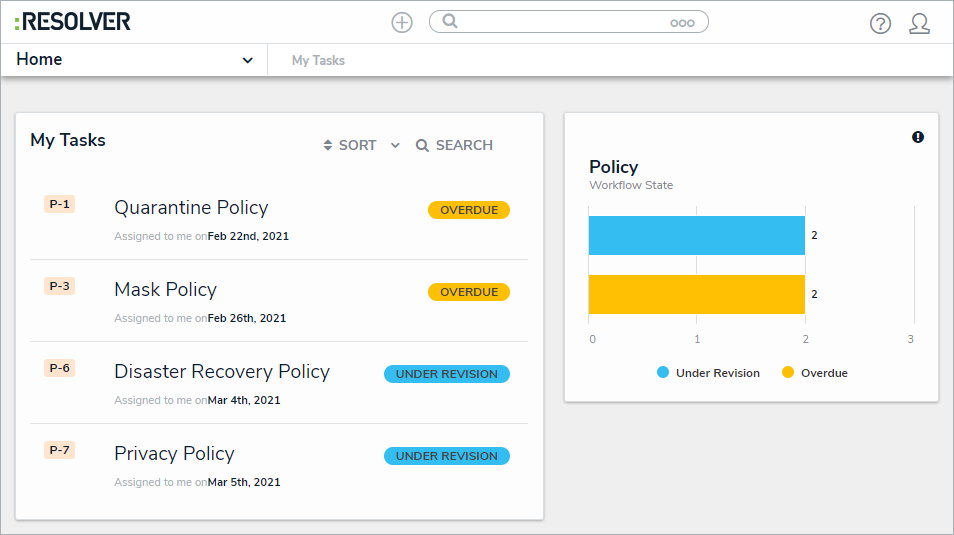Open advanced search options ellipsis
Screen dimensions: 954x535
(682, 23)
